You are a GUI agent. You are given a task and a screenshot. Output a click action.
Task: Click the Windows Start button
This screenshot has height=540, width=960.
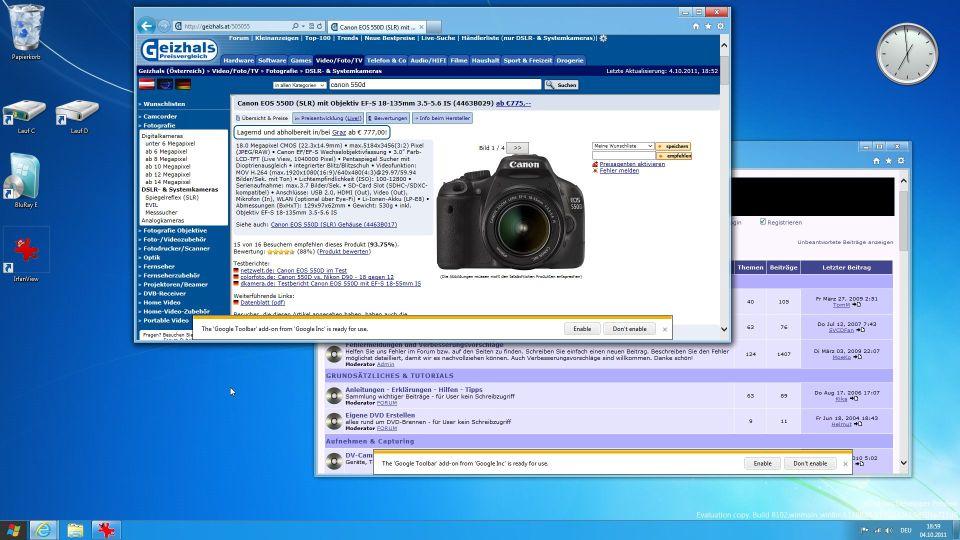coord(13,530)
